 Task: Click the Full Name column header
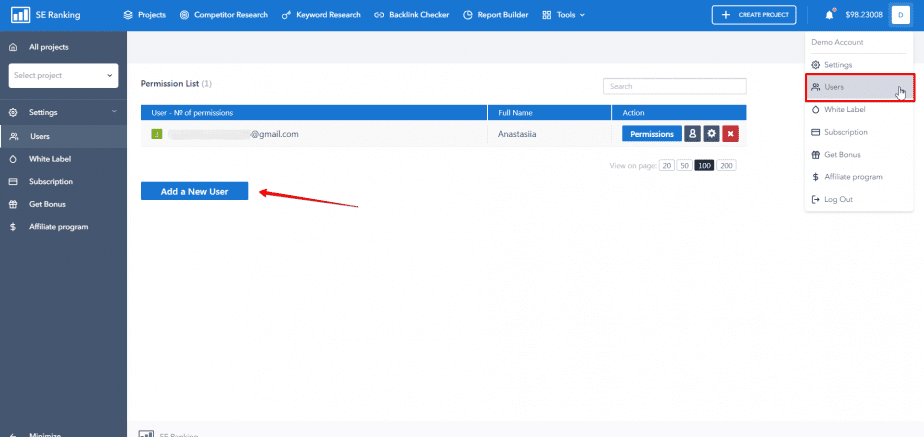point(549,112)
